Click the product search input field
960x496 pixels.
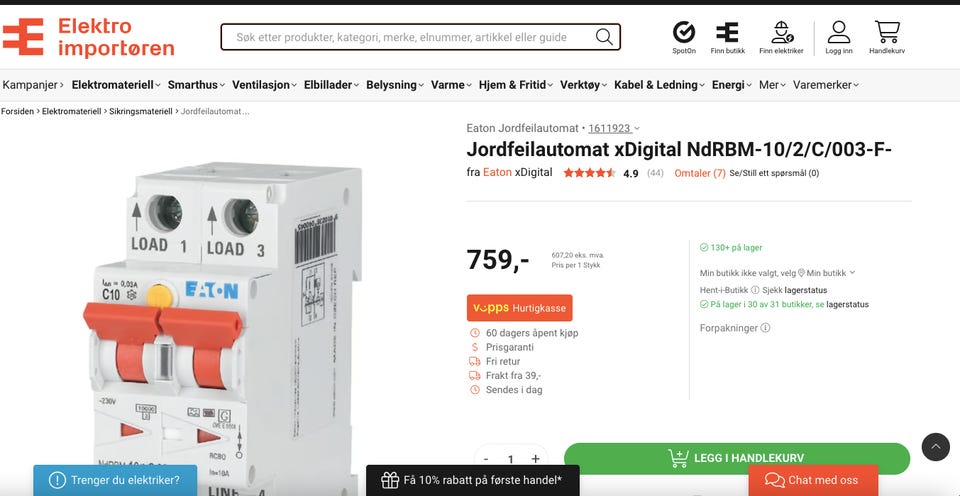click(407, 37)
